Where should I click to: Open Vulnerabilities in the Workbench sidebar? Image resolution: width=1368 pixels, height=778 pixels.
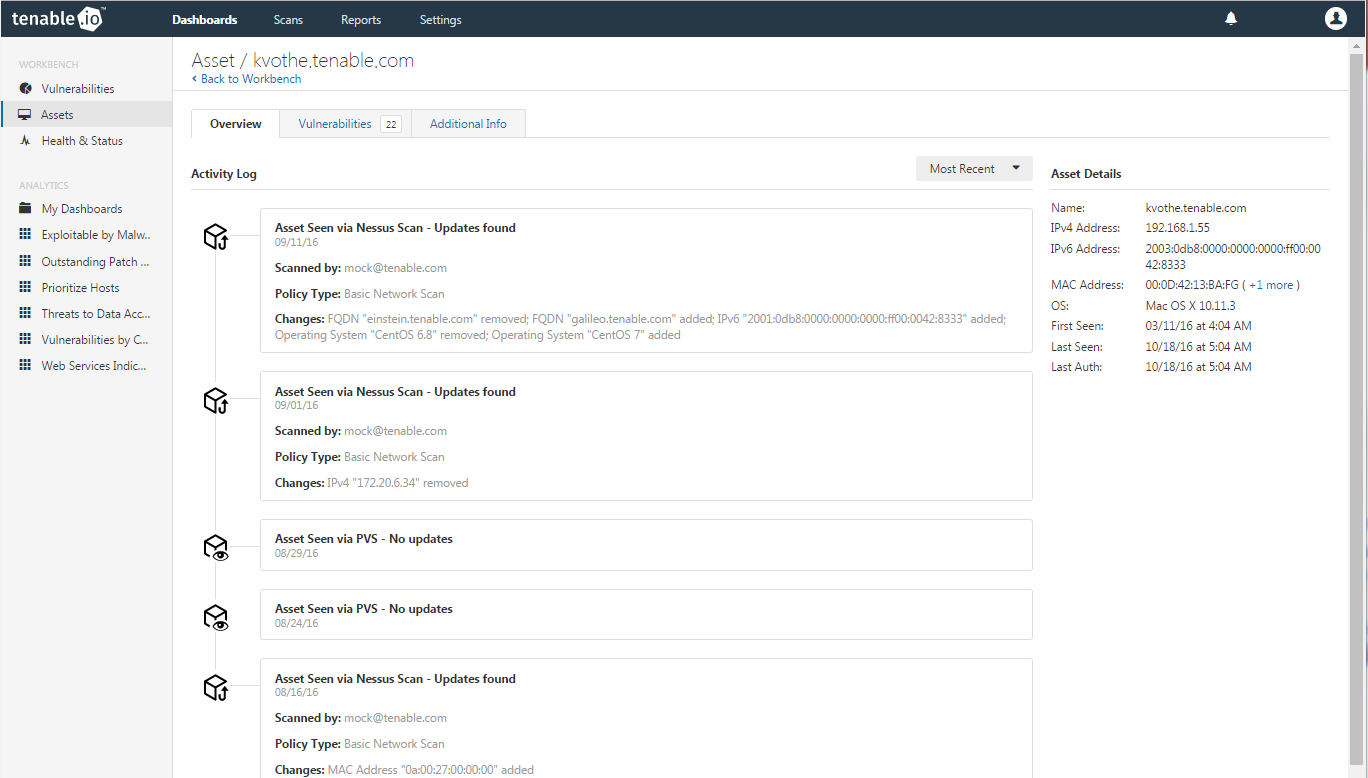(78, 89)
